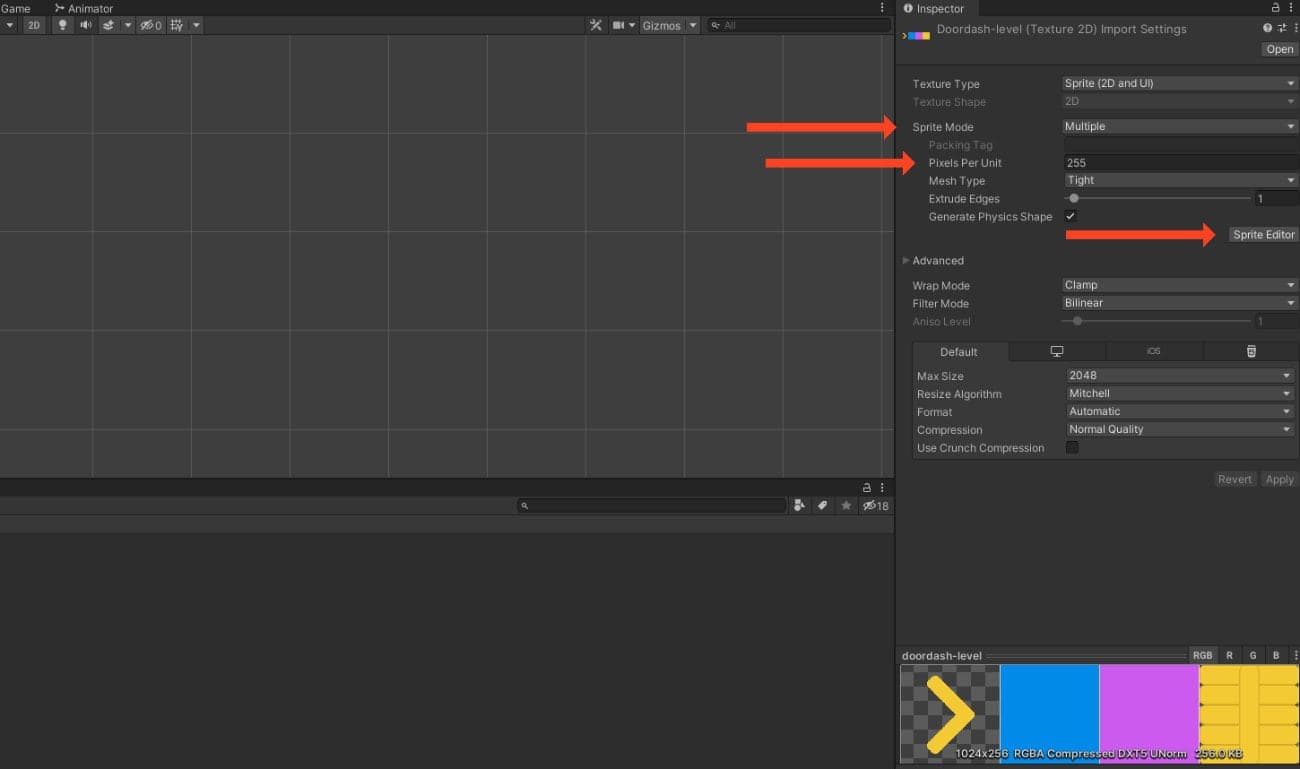Enable the Use Crunch Compression checkbox

(1072, 448)
